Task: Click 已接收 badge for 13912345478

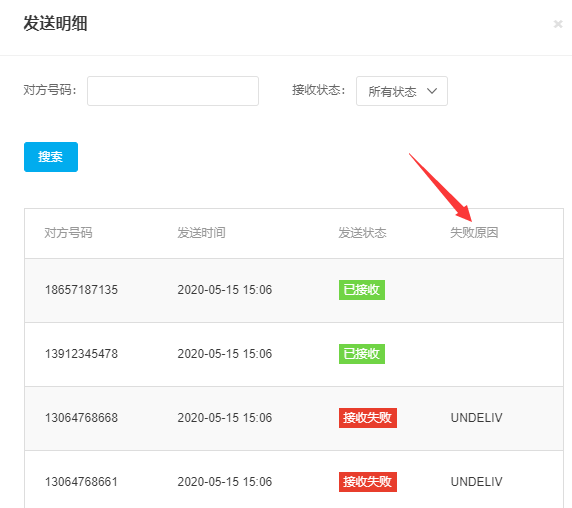Action: [362, 354]
